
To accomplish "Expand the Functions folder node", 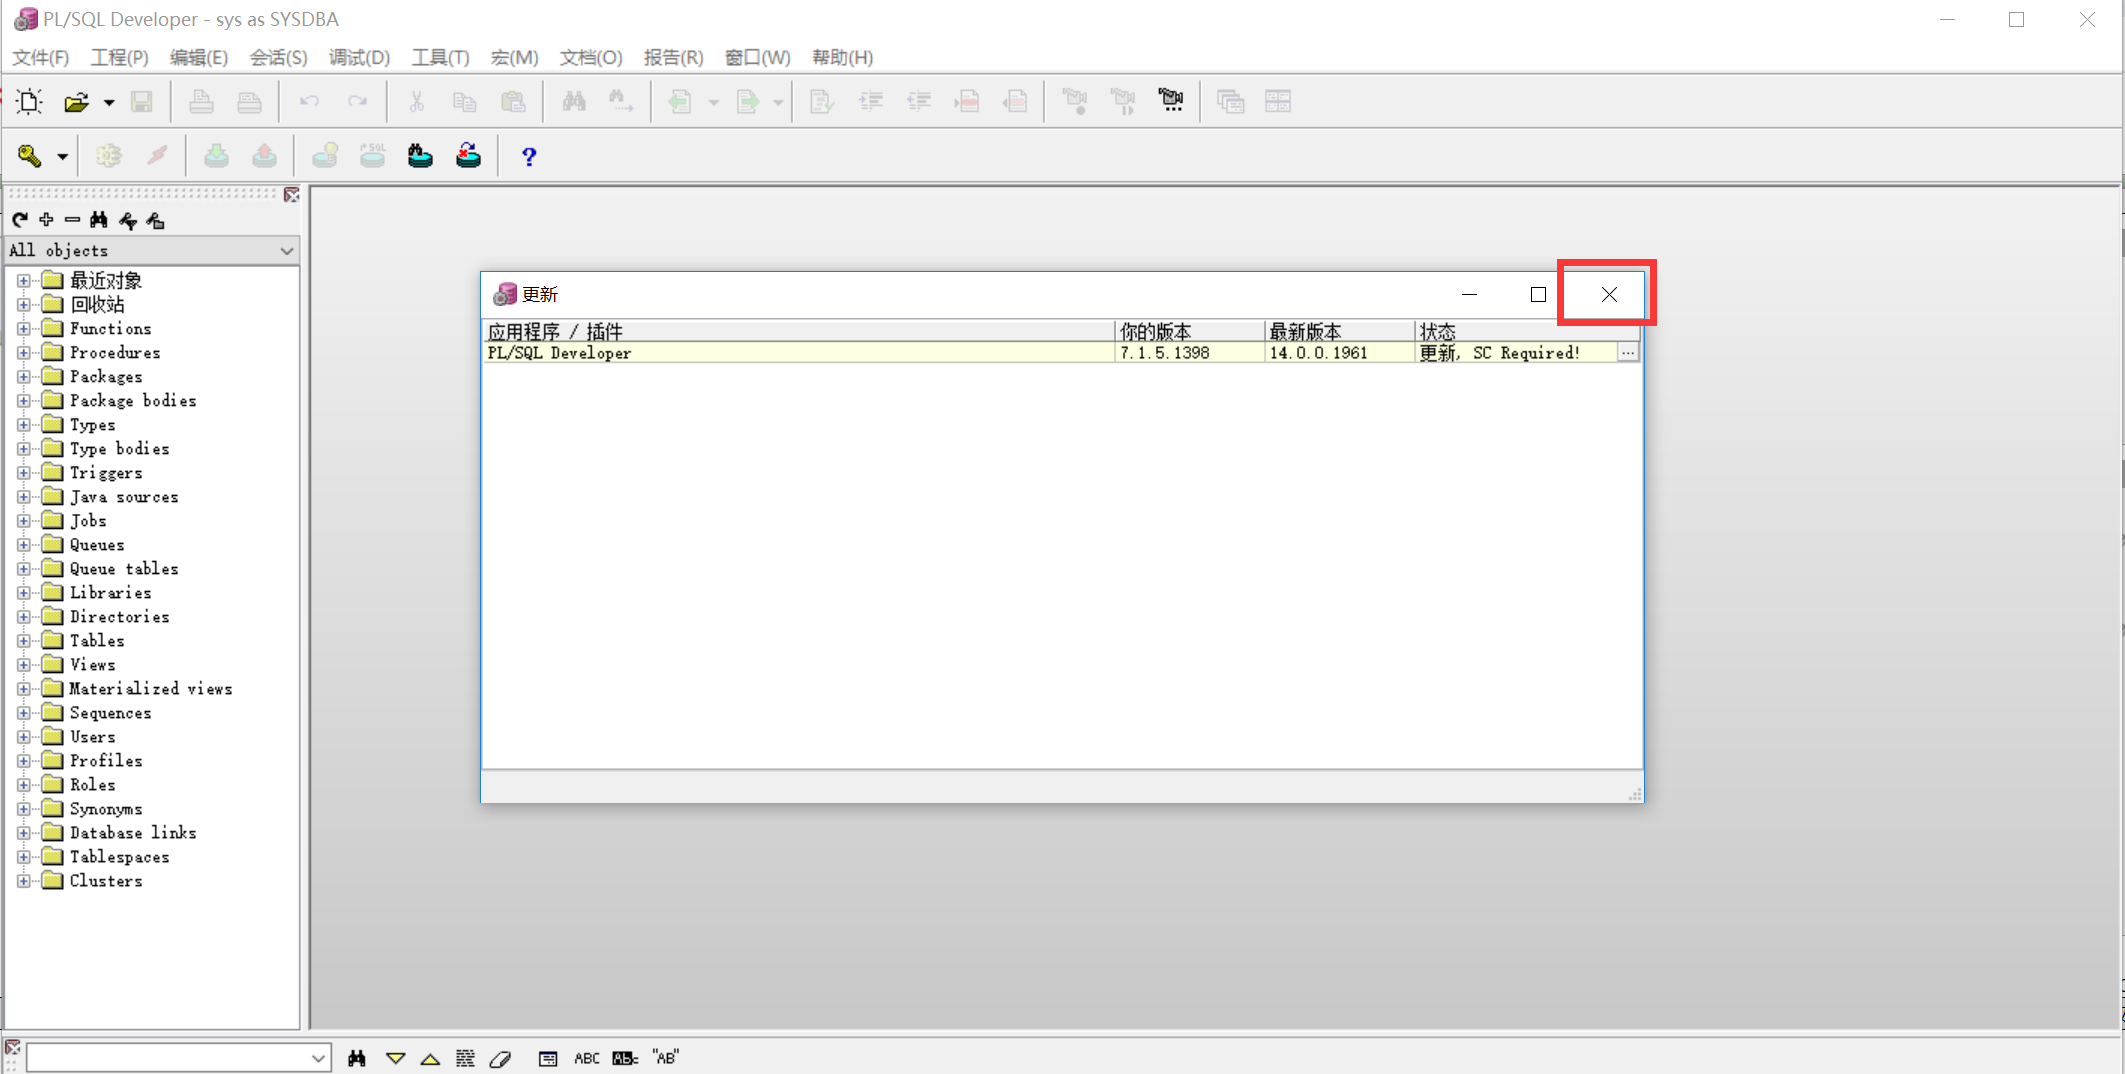I will (24, 329).
